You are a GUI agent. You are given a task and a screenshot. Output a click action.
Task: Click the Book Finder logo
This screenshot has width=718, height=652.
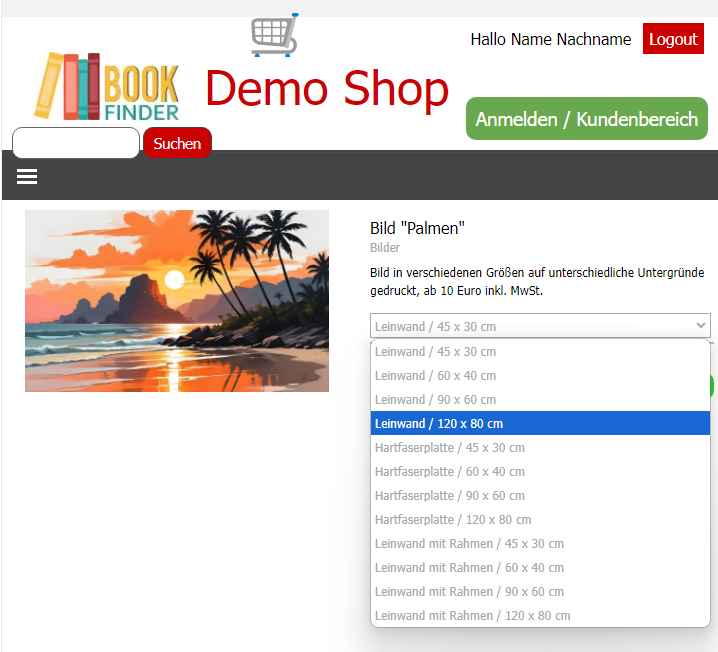click(107, 87)
